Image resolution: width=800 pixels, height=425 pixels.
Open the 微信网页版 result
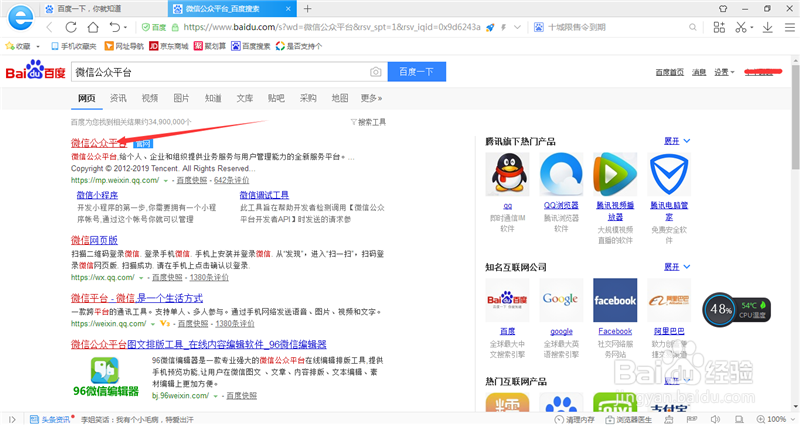[94, 240]
